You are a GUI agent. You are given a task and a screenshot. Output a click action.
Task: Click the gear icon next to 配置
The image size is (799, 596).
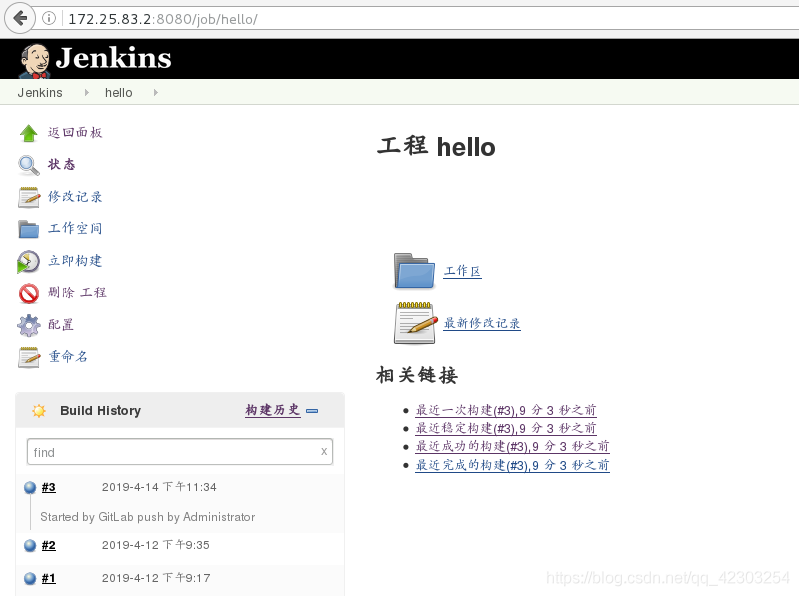click(x=29, y=325)
